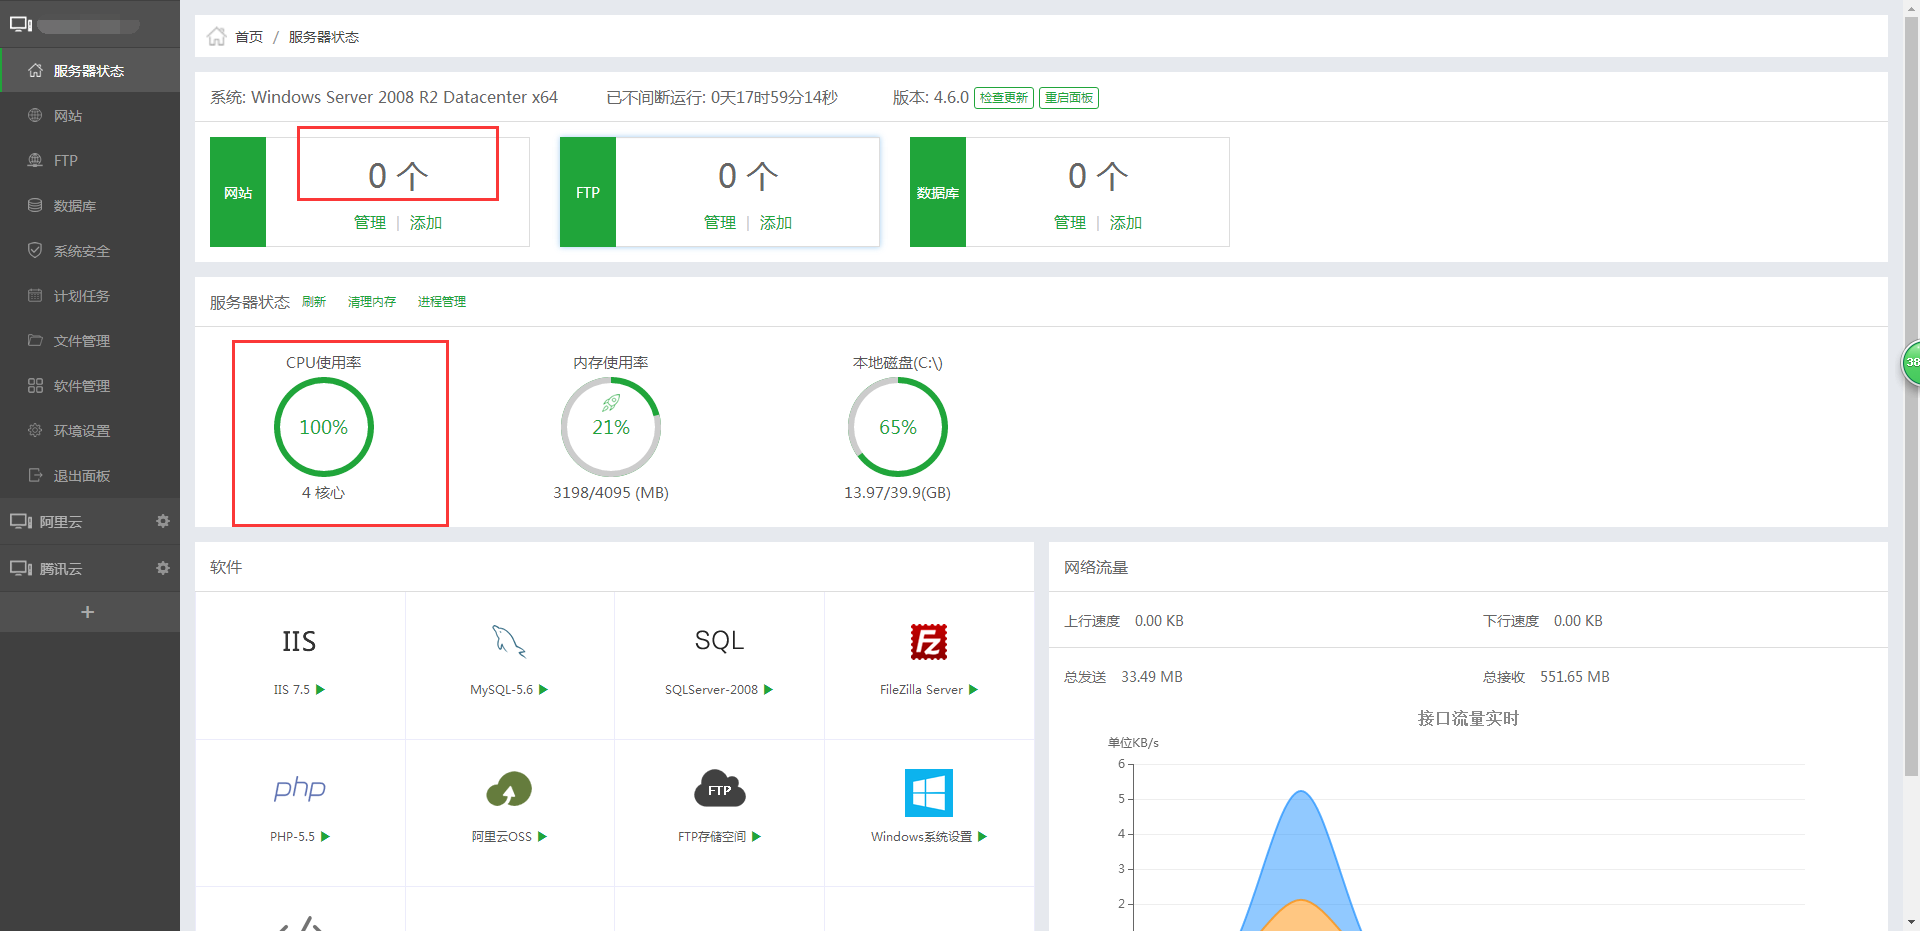Click the page vertical scrollbar

coord(1911,395)
